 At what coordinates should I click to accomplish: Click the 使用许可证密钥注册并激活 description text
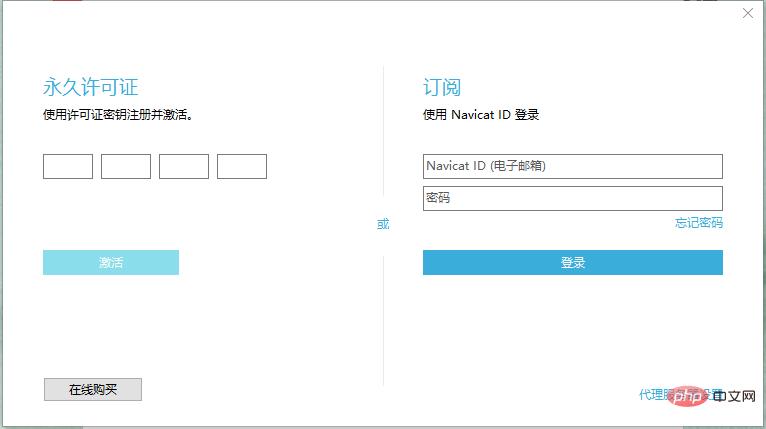(x=118, y=115)
